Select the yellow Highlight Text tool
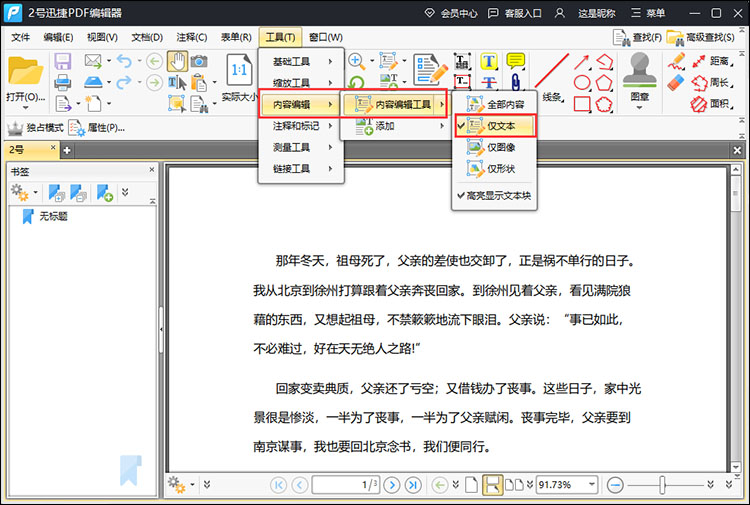This screenshot has width=750, height=505. (489, 61)
